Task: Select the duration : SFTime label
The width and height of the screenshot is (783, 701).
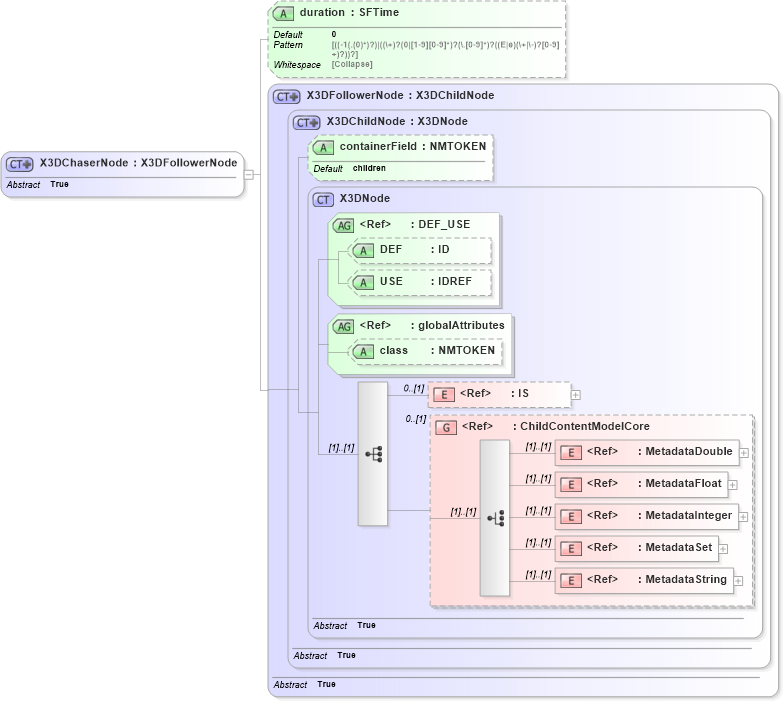Action: (x=349, y=12)
